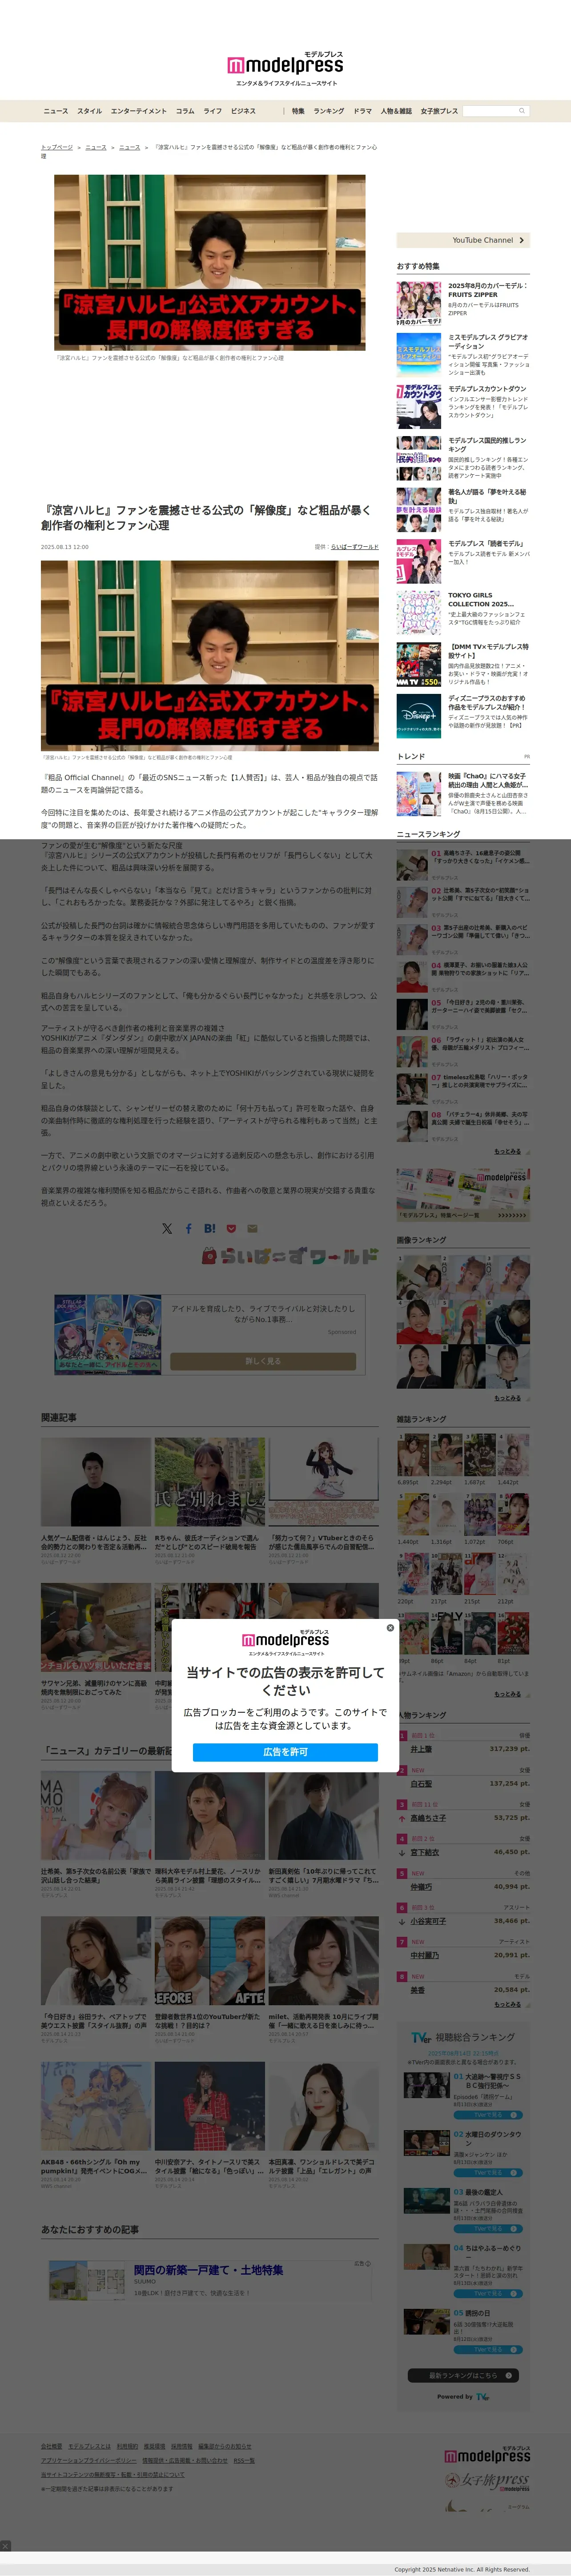Go to ドラマ in the top nav
571x2576 pixels.
[363, 111]
